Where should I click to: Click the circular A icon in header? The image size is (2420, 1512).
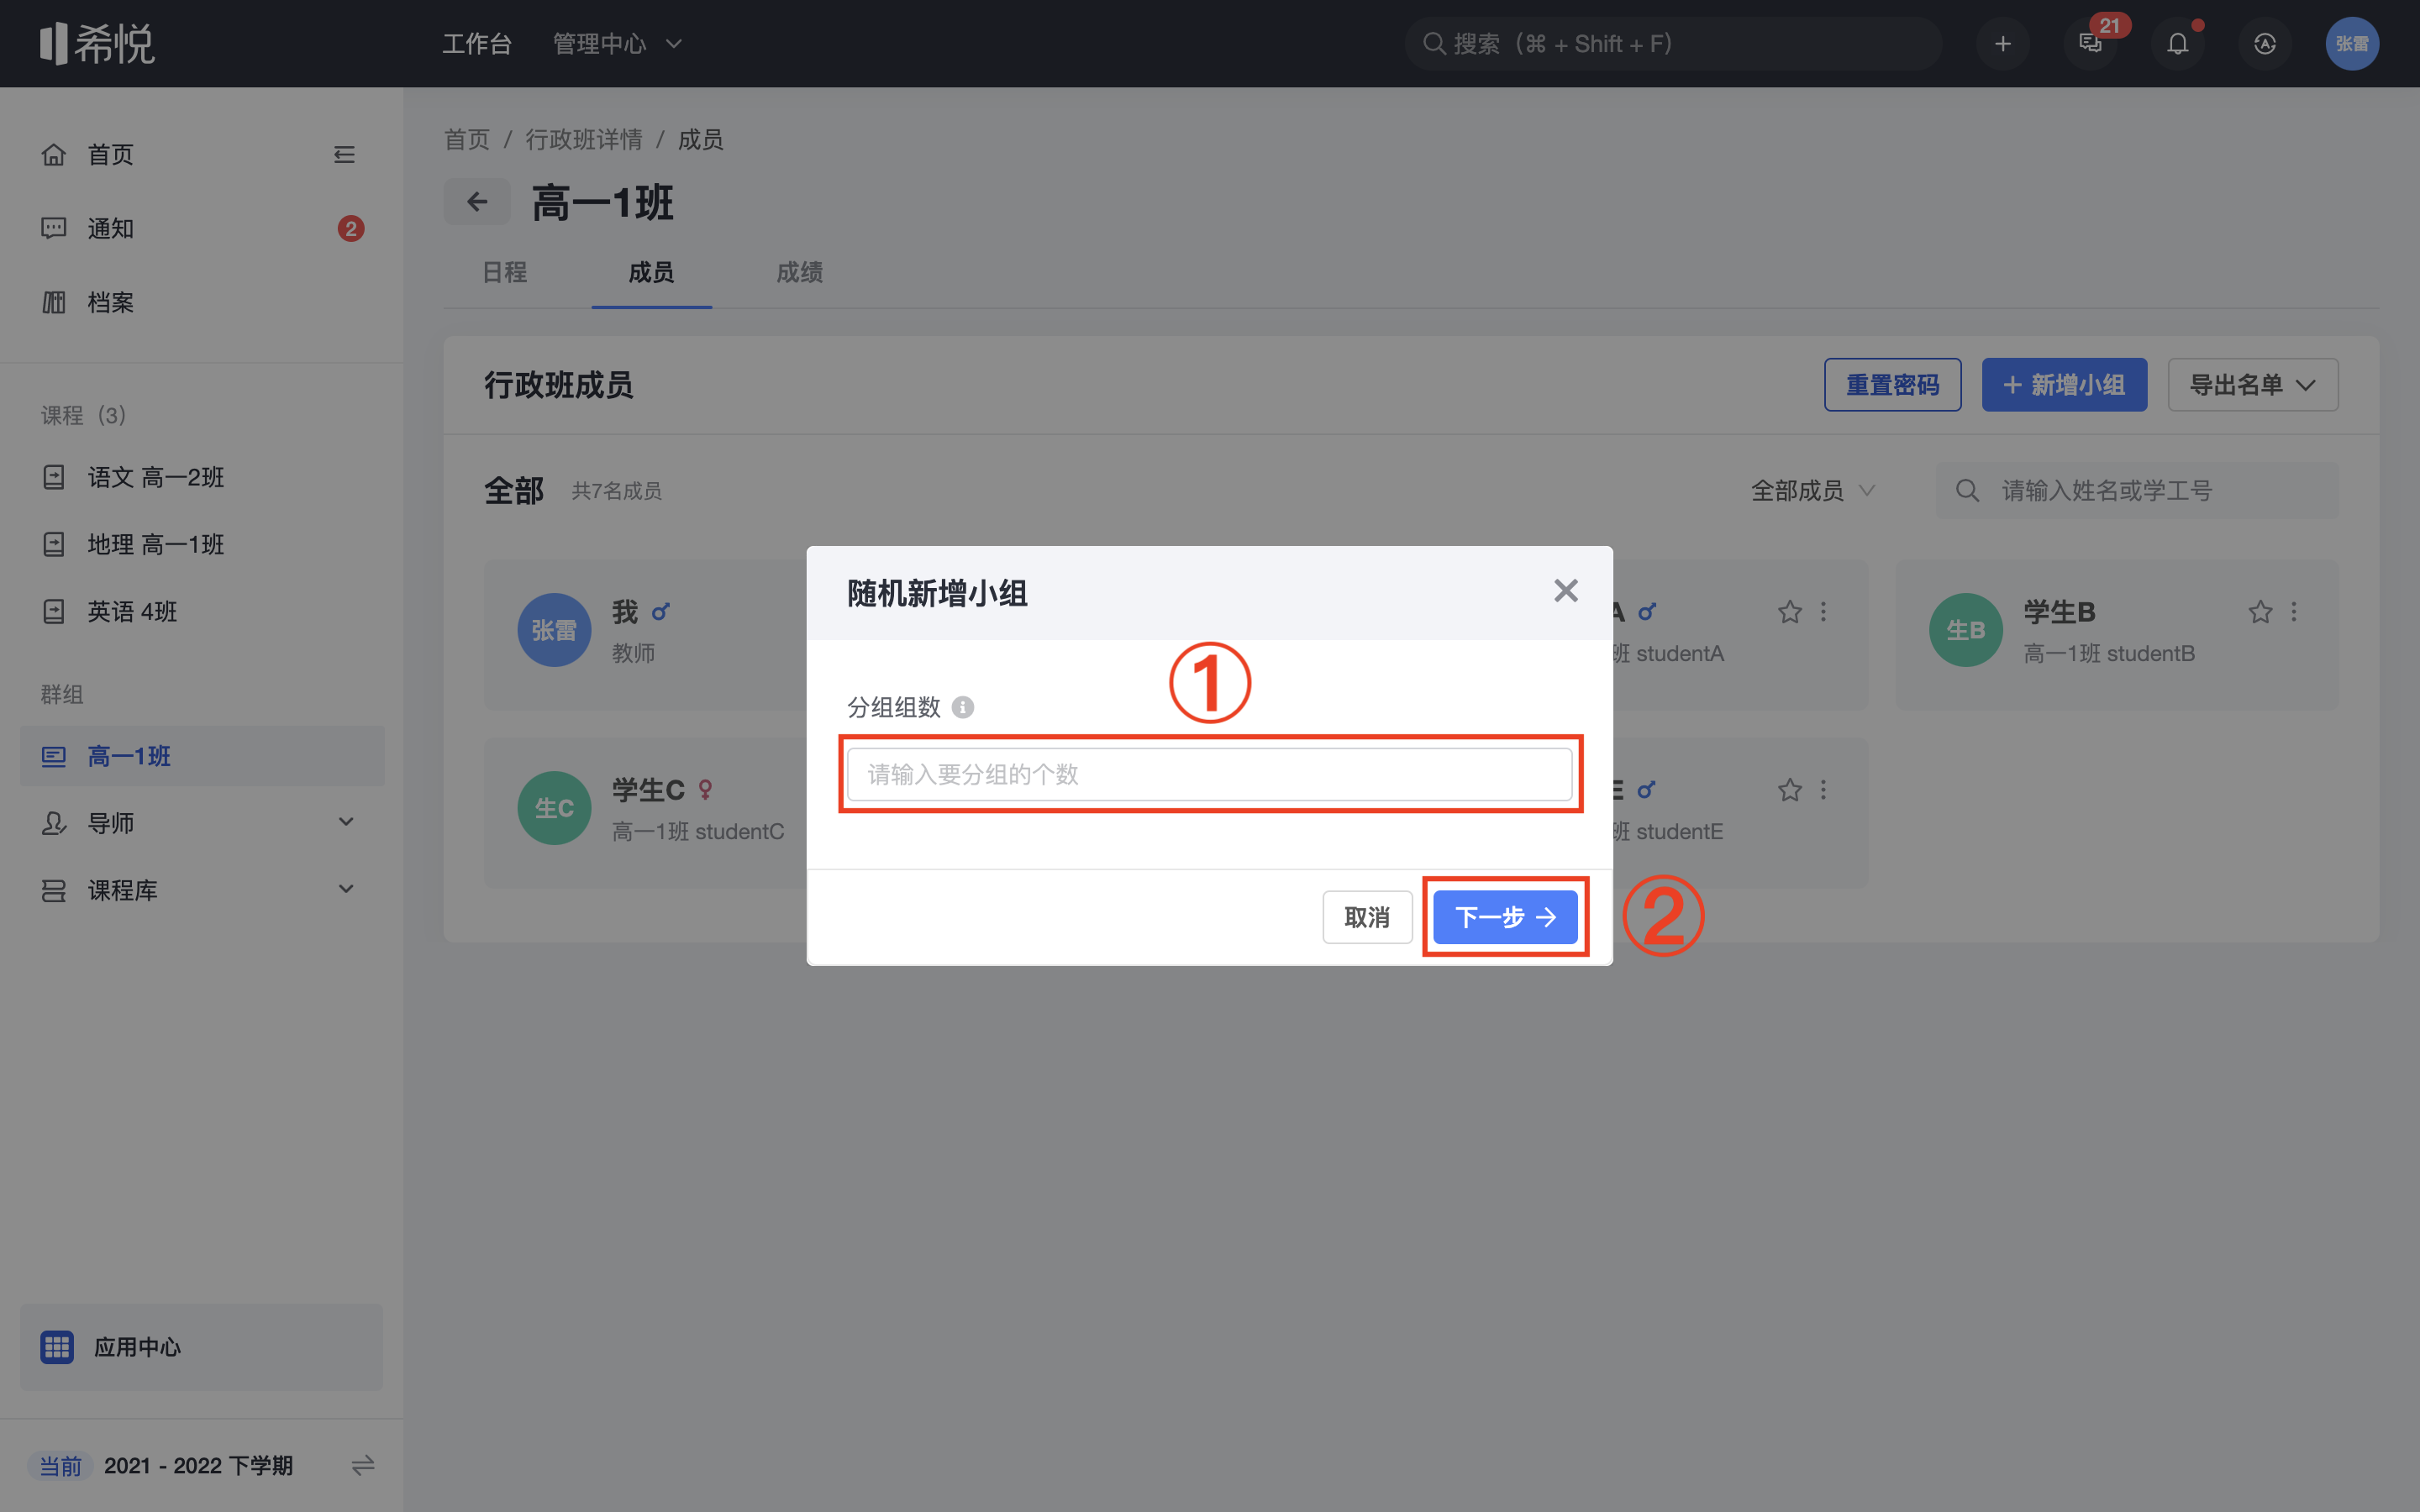click(x=2265, y=44)
